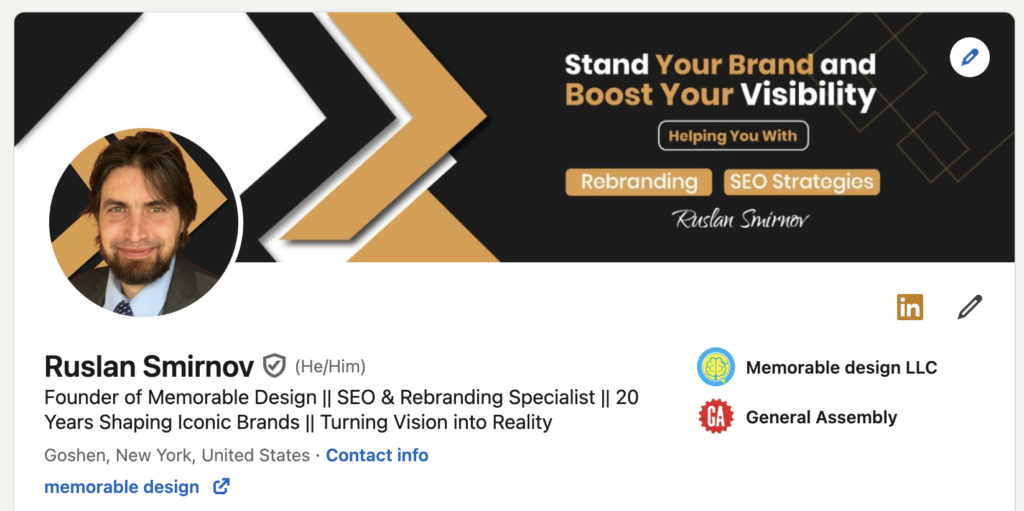The width and height of the screenshot is (1024, 511).
Task: Click the General Assembly logo icon
Action: pyautogui.click(x=716, y=417)
